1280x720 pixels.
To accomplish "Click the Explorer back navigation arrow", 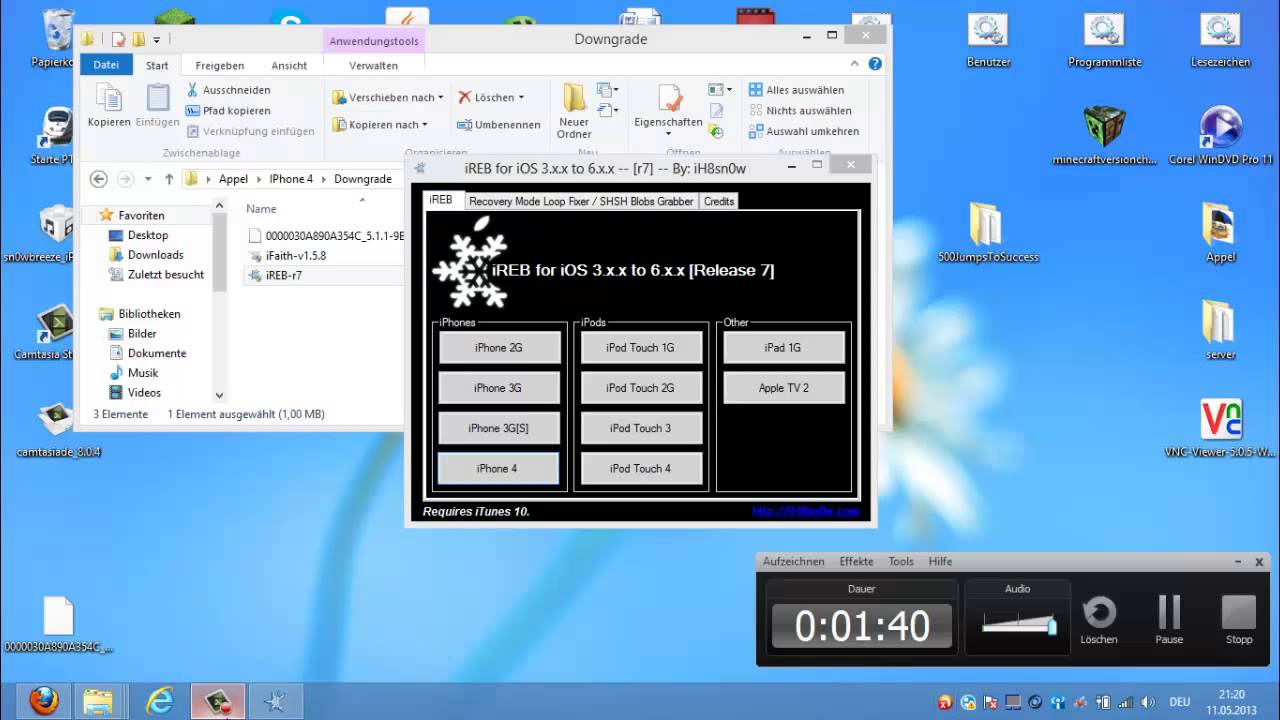I will [x=98, y=179].
